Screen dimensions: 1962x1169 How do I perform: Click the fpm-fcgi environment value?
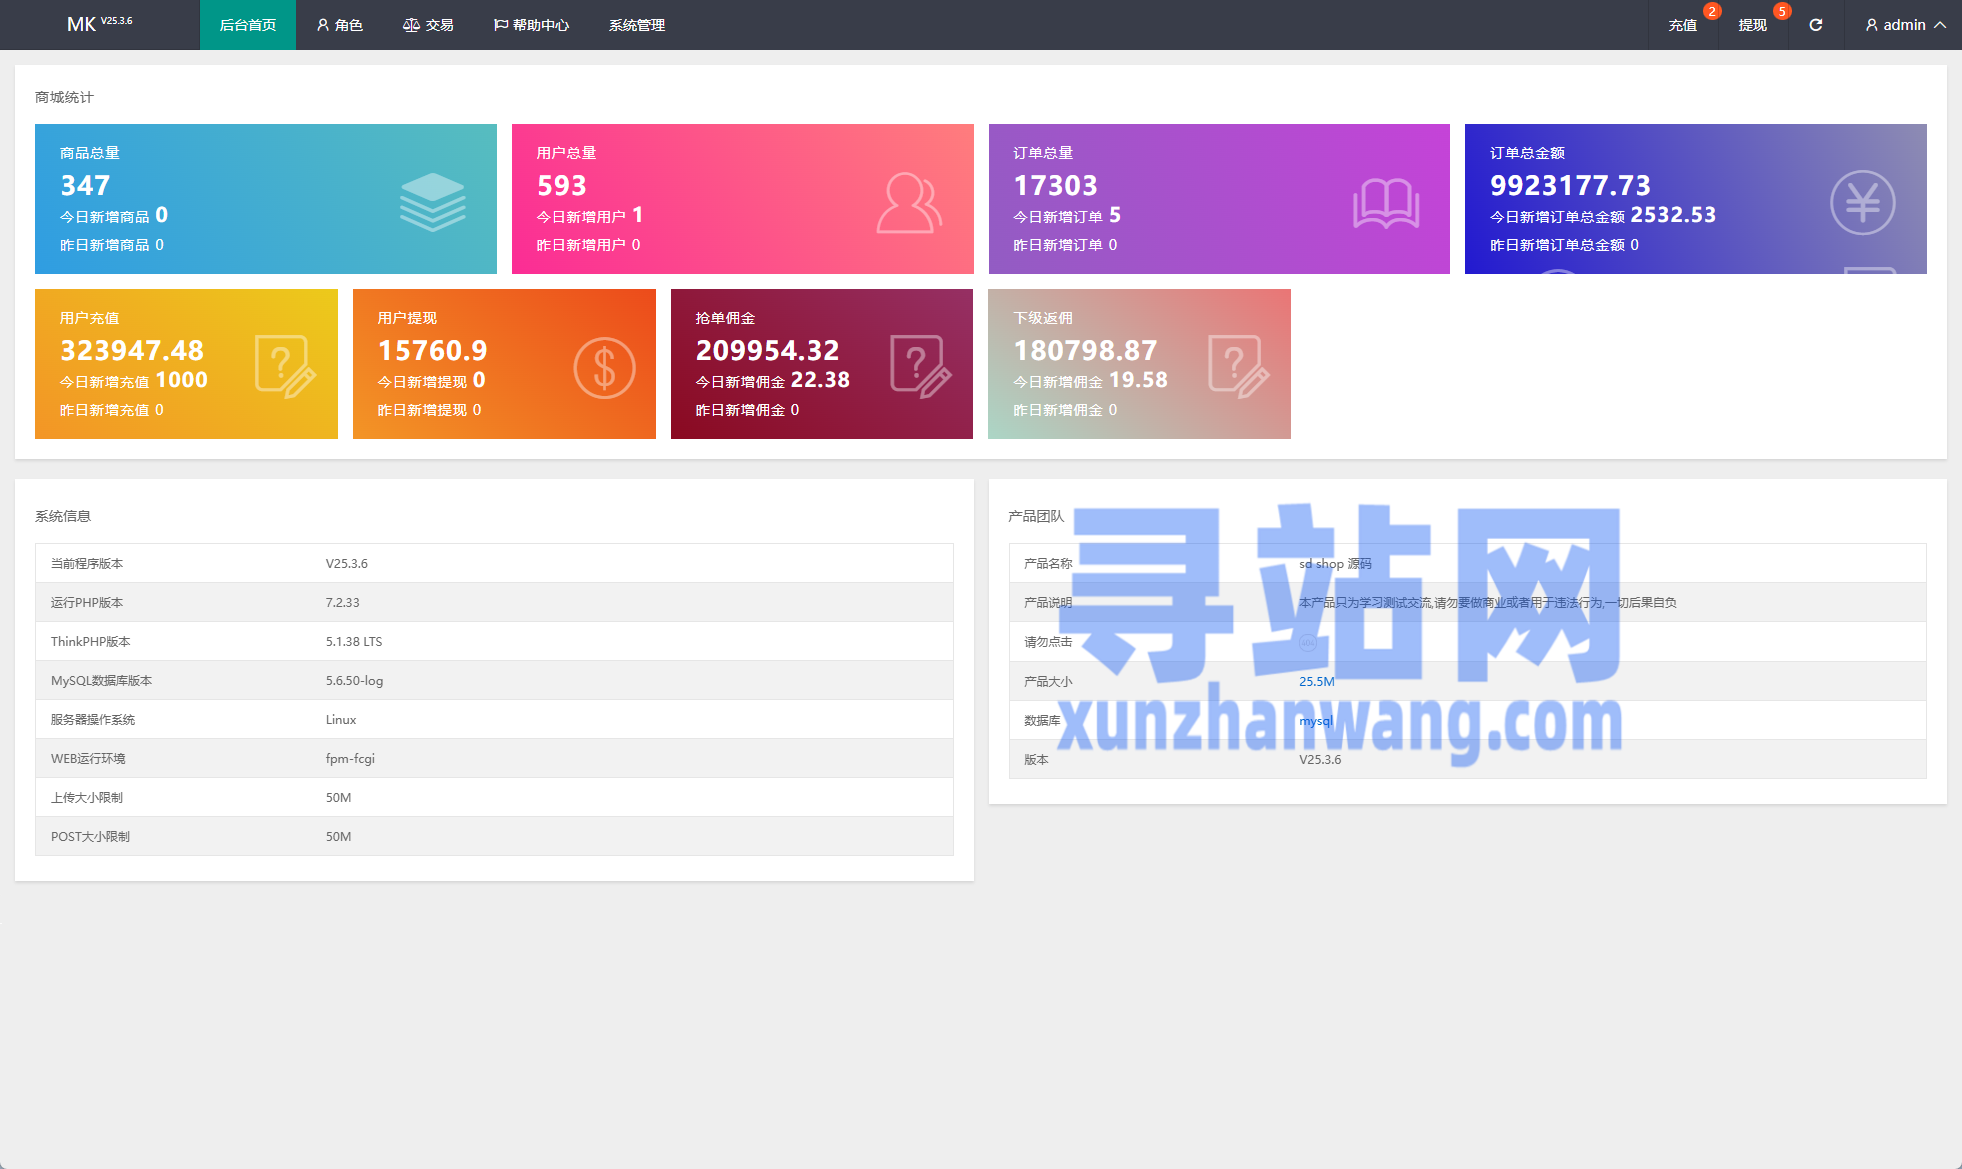350,758
